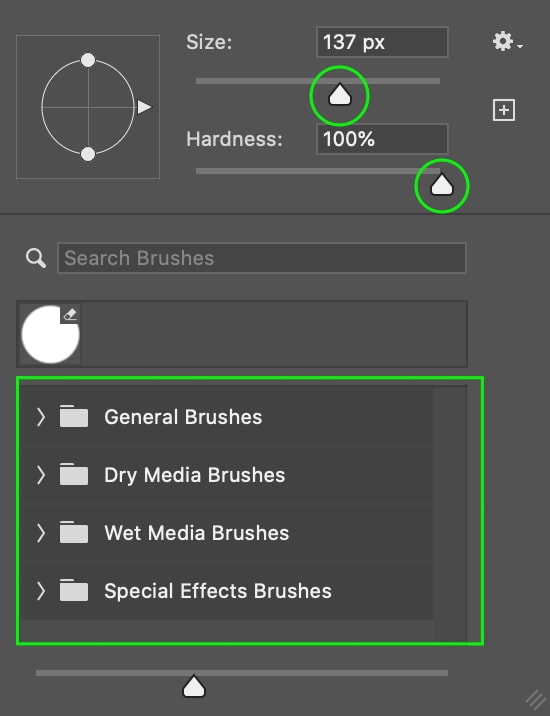Click the magnifying glass search icon
This screenshot has height=716, width=550.
coord(36,258)
